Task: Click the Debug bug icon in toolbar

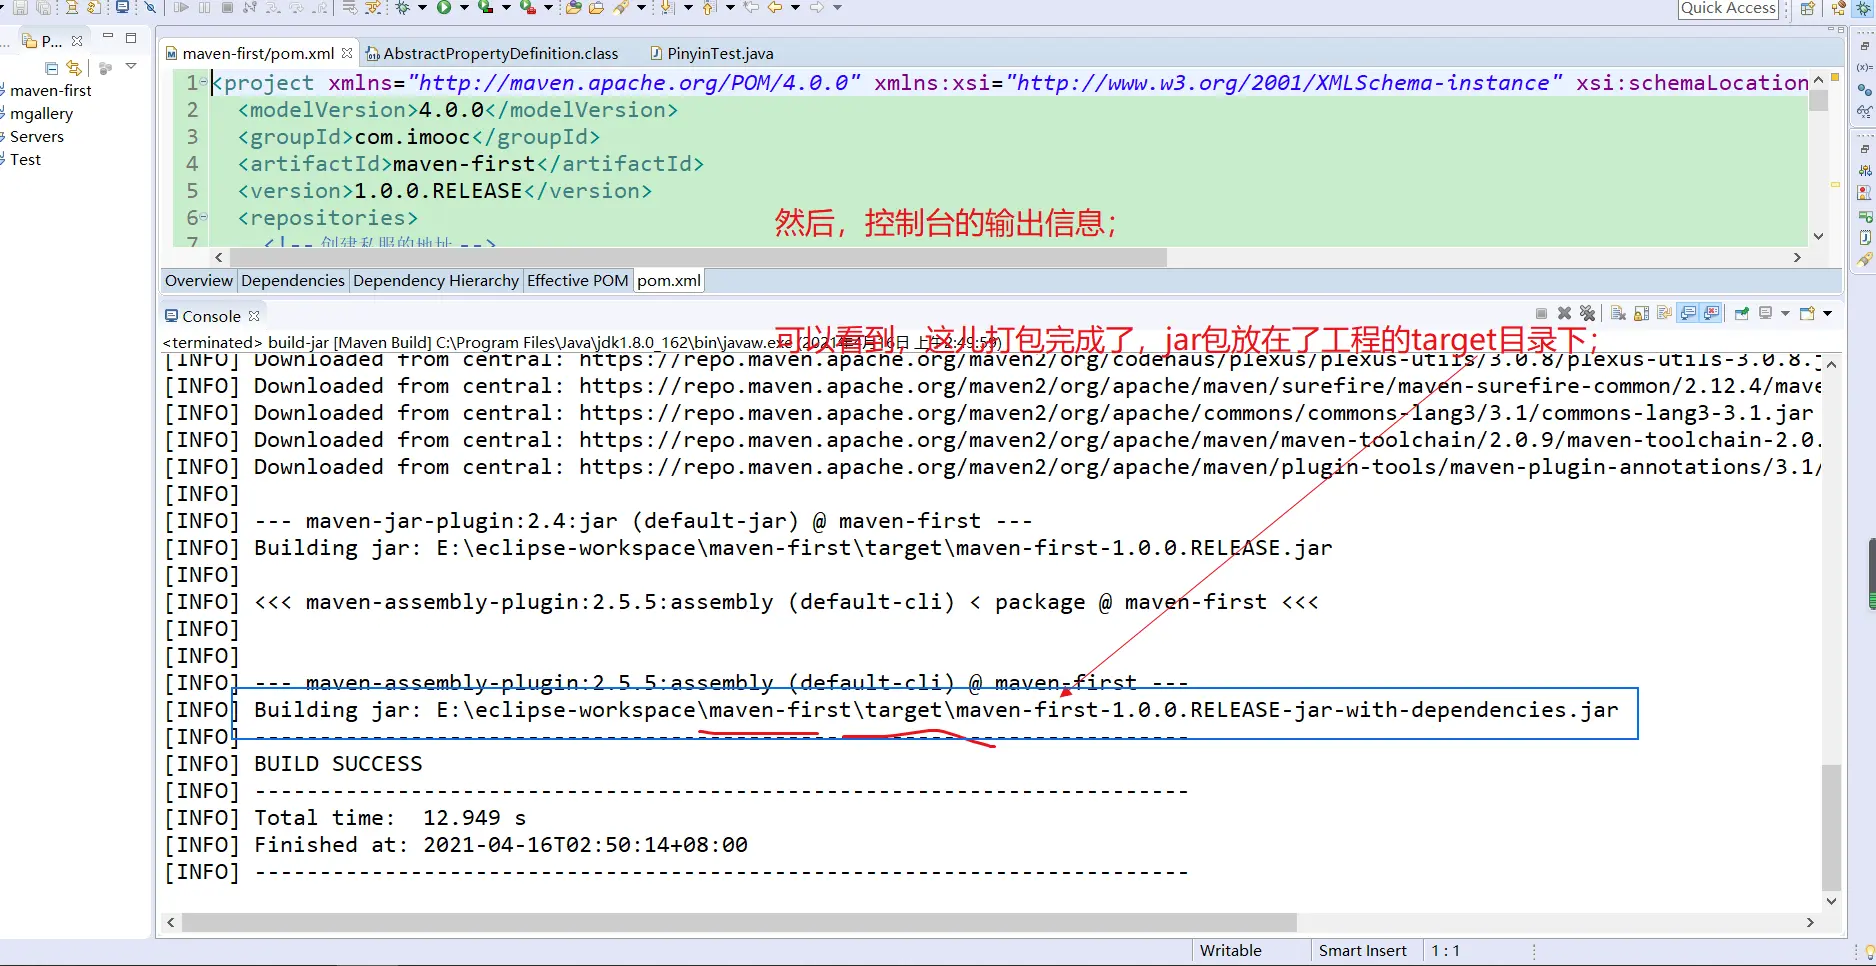Action: coord(403,7)
